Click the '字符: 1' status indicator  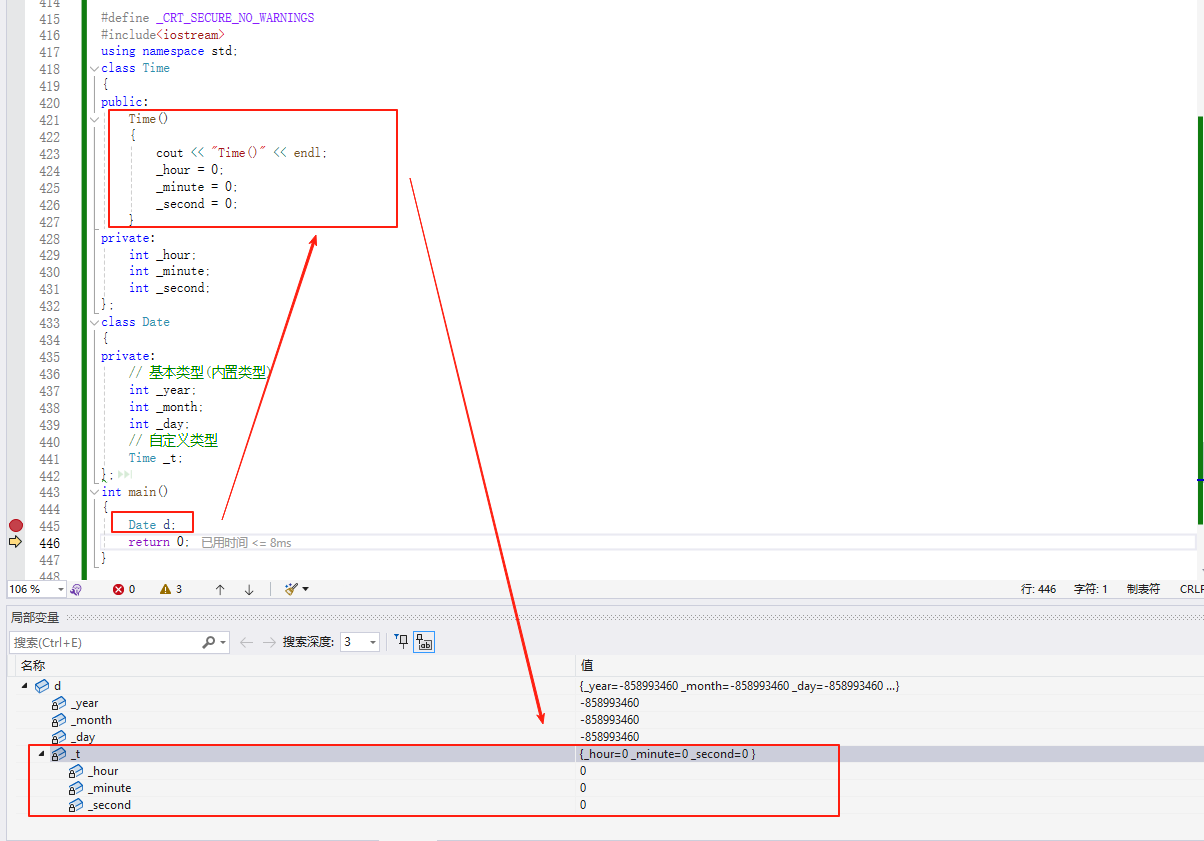click(1091, 589)
